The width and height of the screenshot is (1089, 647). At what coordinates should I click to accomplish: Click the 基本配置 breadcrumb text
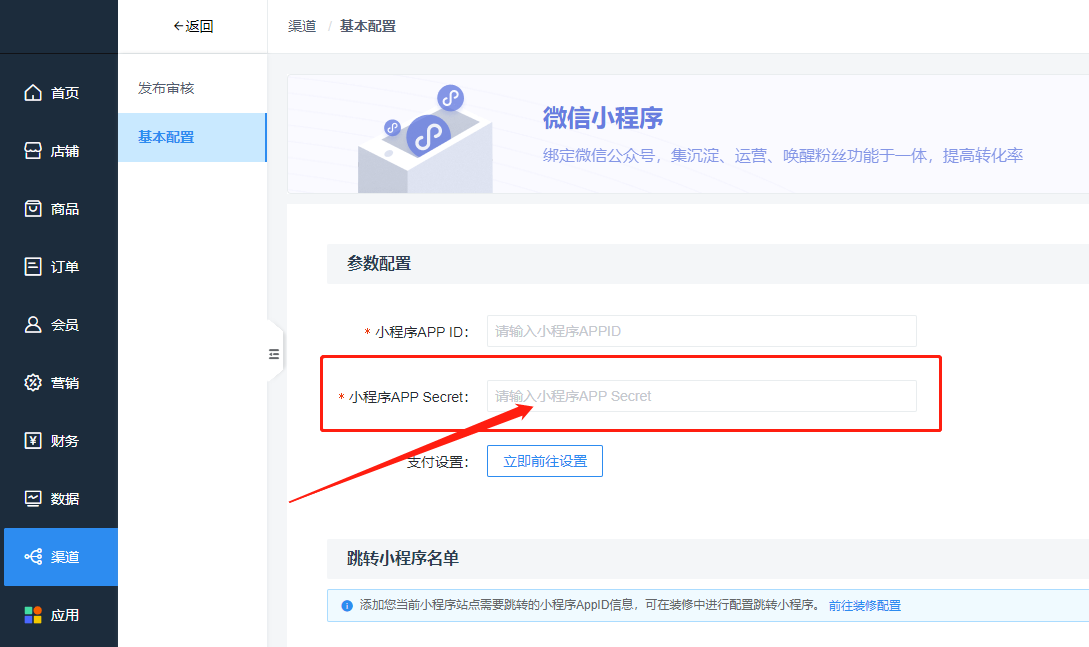click(367, 26)
